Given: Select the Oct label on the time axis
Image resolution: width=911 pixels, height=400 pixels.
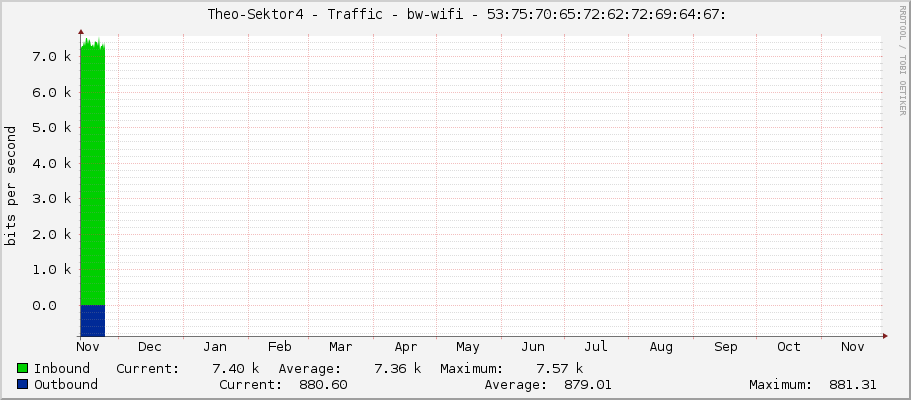Looking at the screenshot, I should click(789, 347).
